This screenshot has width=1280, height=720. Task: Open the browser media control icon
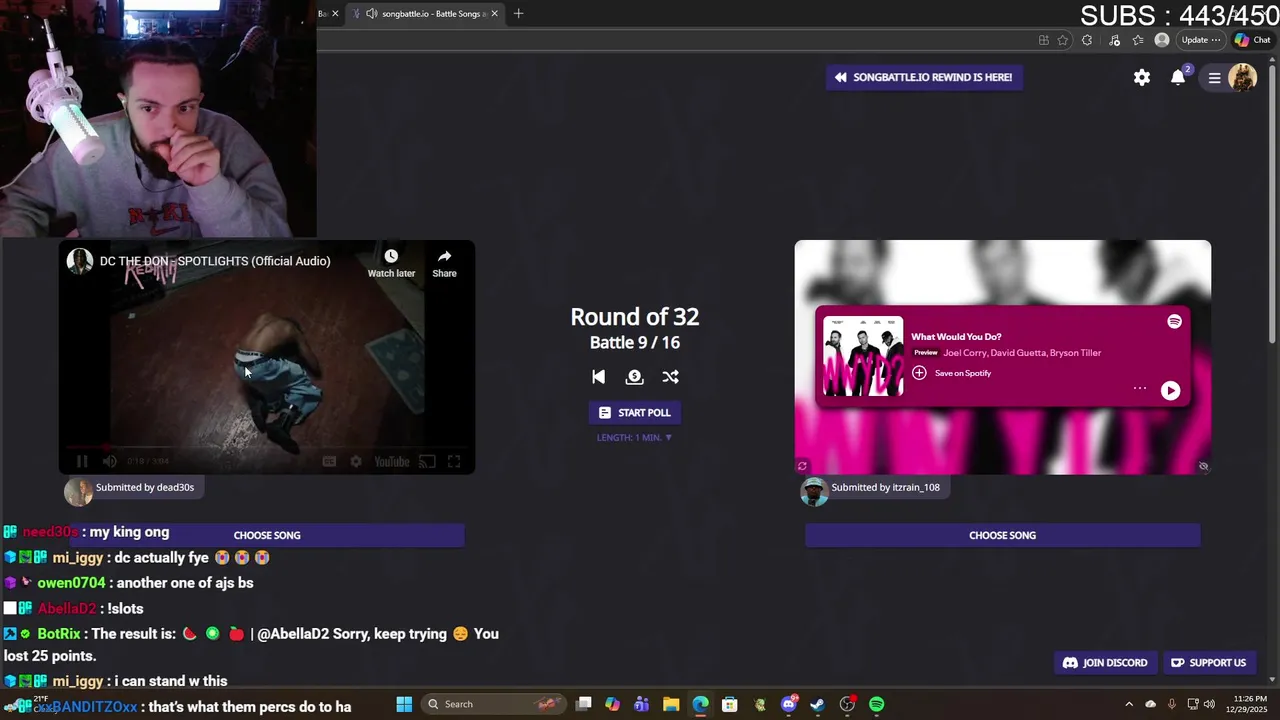click(1114, 40)
